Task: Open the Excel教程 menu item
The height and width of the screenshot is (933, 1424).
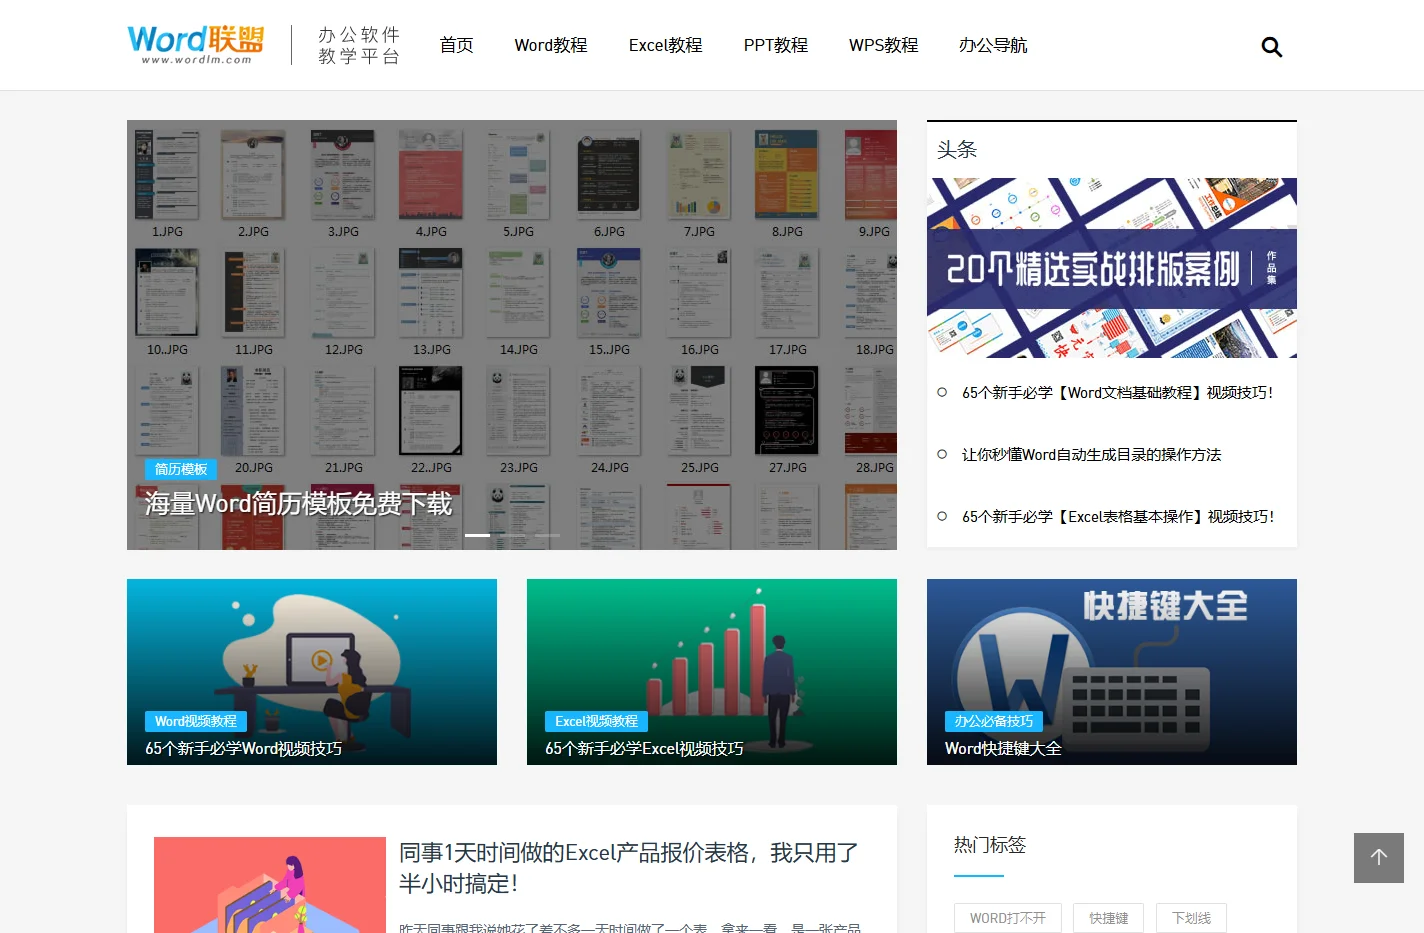Action: [665, 45]
